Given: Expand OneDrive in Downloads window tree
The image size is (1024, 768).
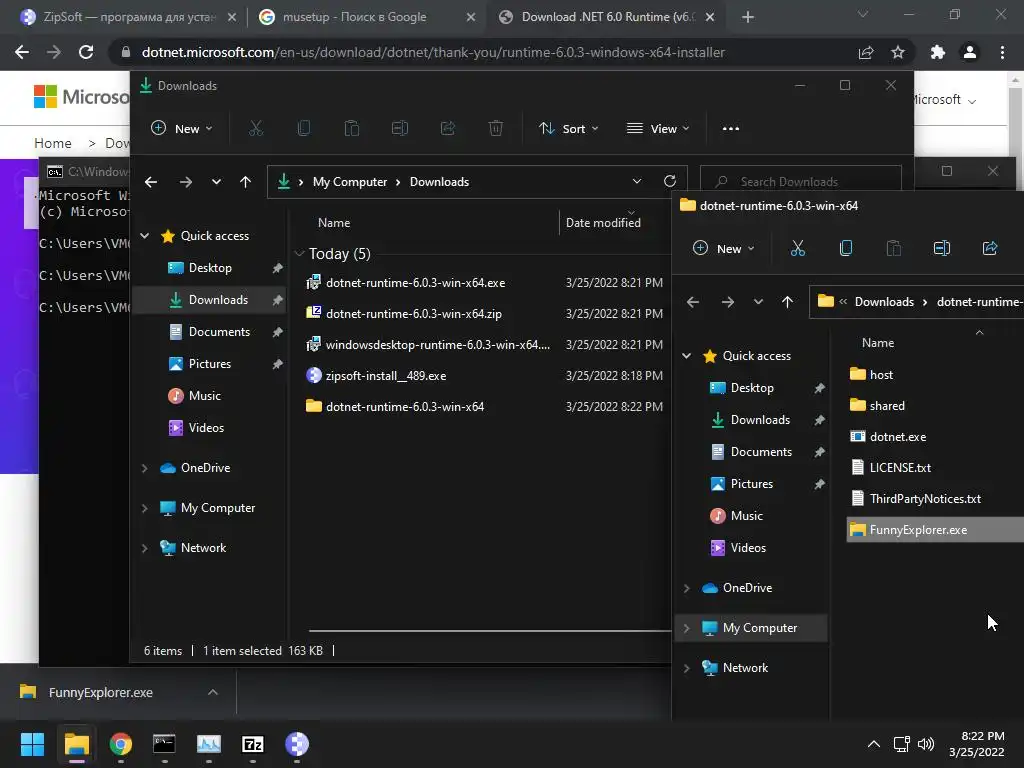Looking at the screenshot, I should (x=144, y=468).
